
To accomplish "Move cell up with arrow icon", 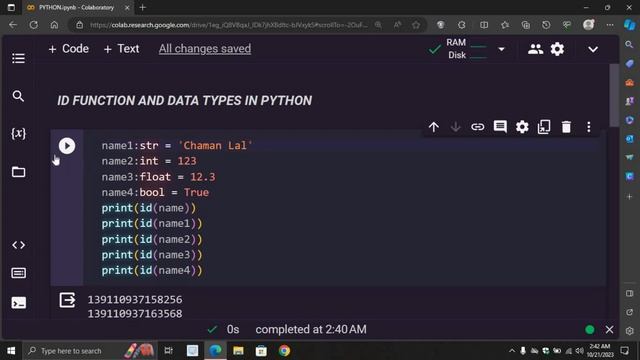I will [x=433, y=127].
